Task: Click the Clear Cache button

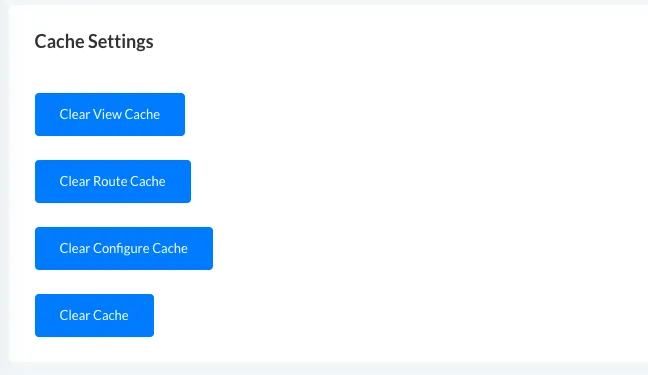Action: [94, 315]
